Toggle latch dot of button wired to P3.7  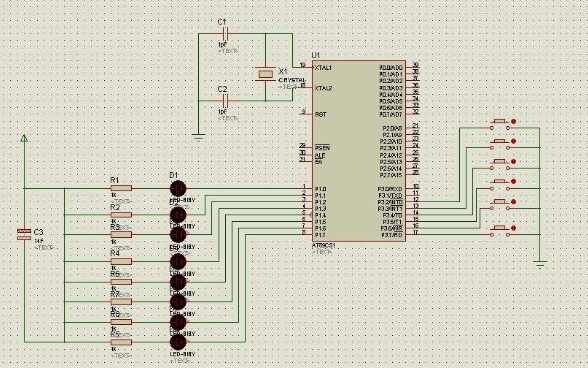(513, 228)
